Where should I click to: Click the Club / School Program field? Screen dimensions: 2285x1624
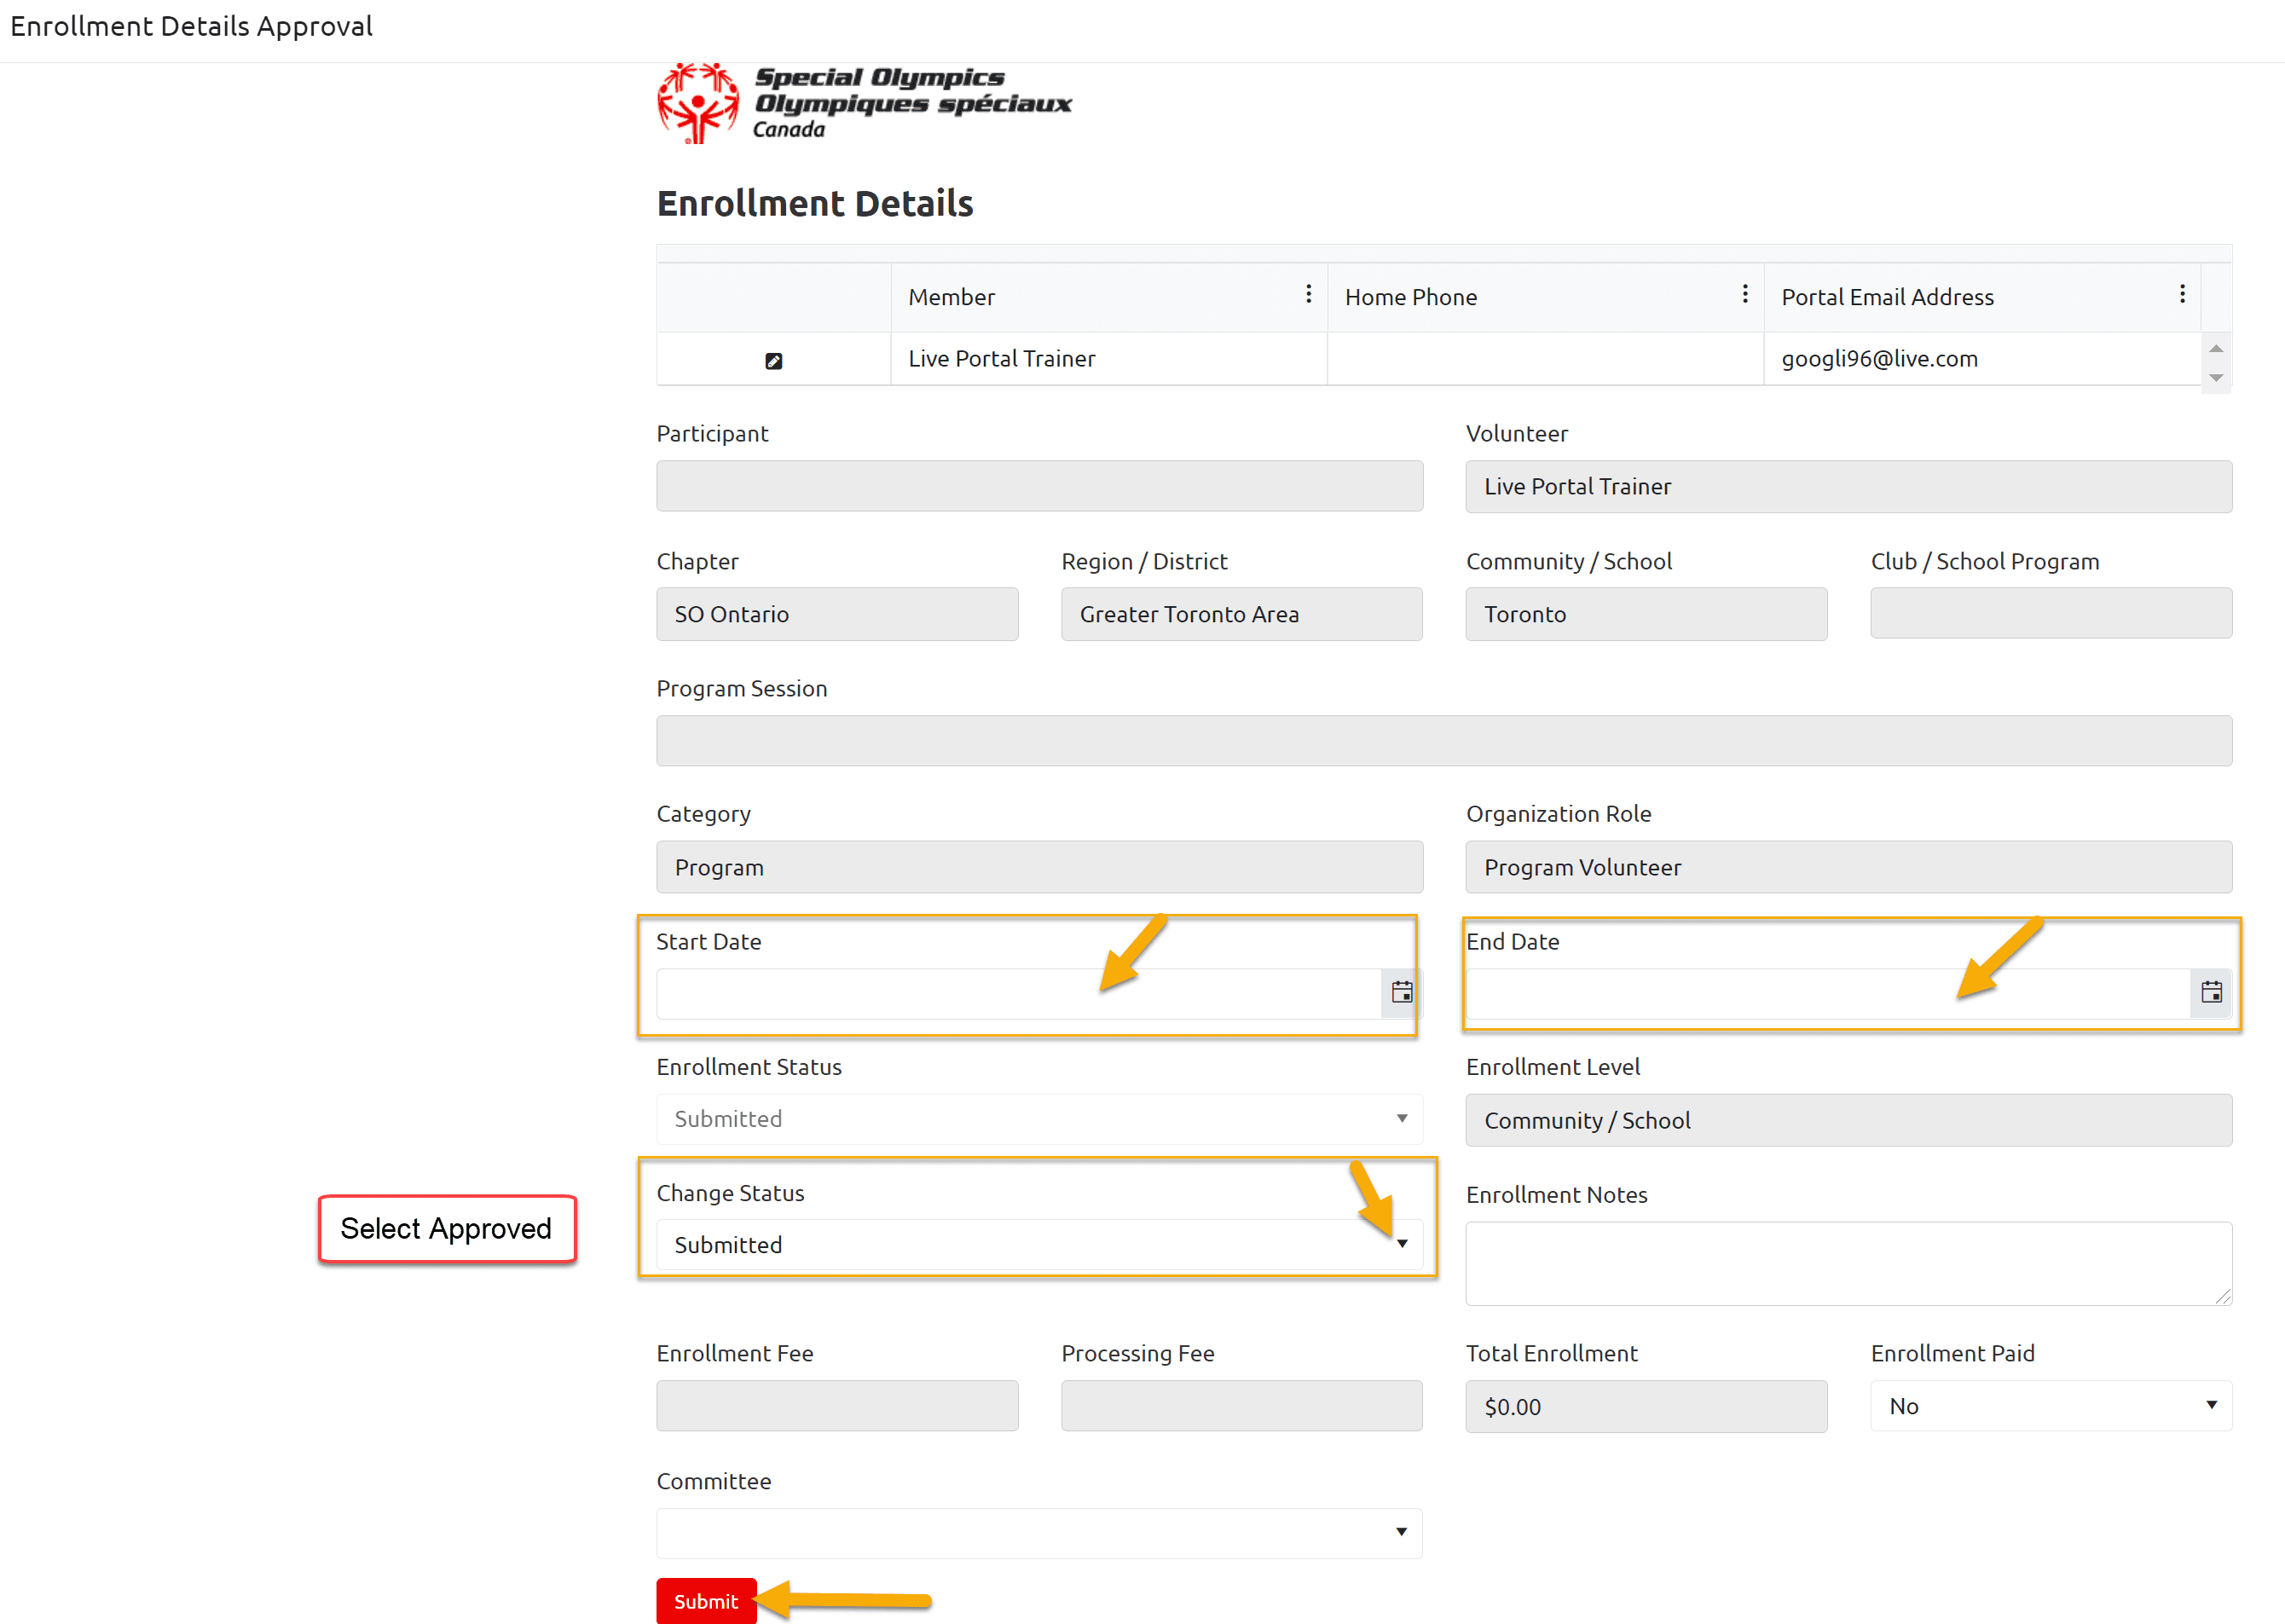2051,613
